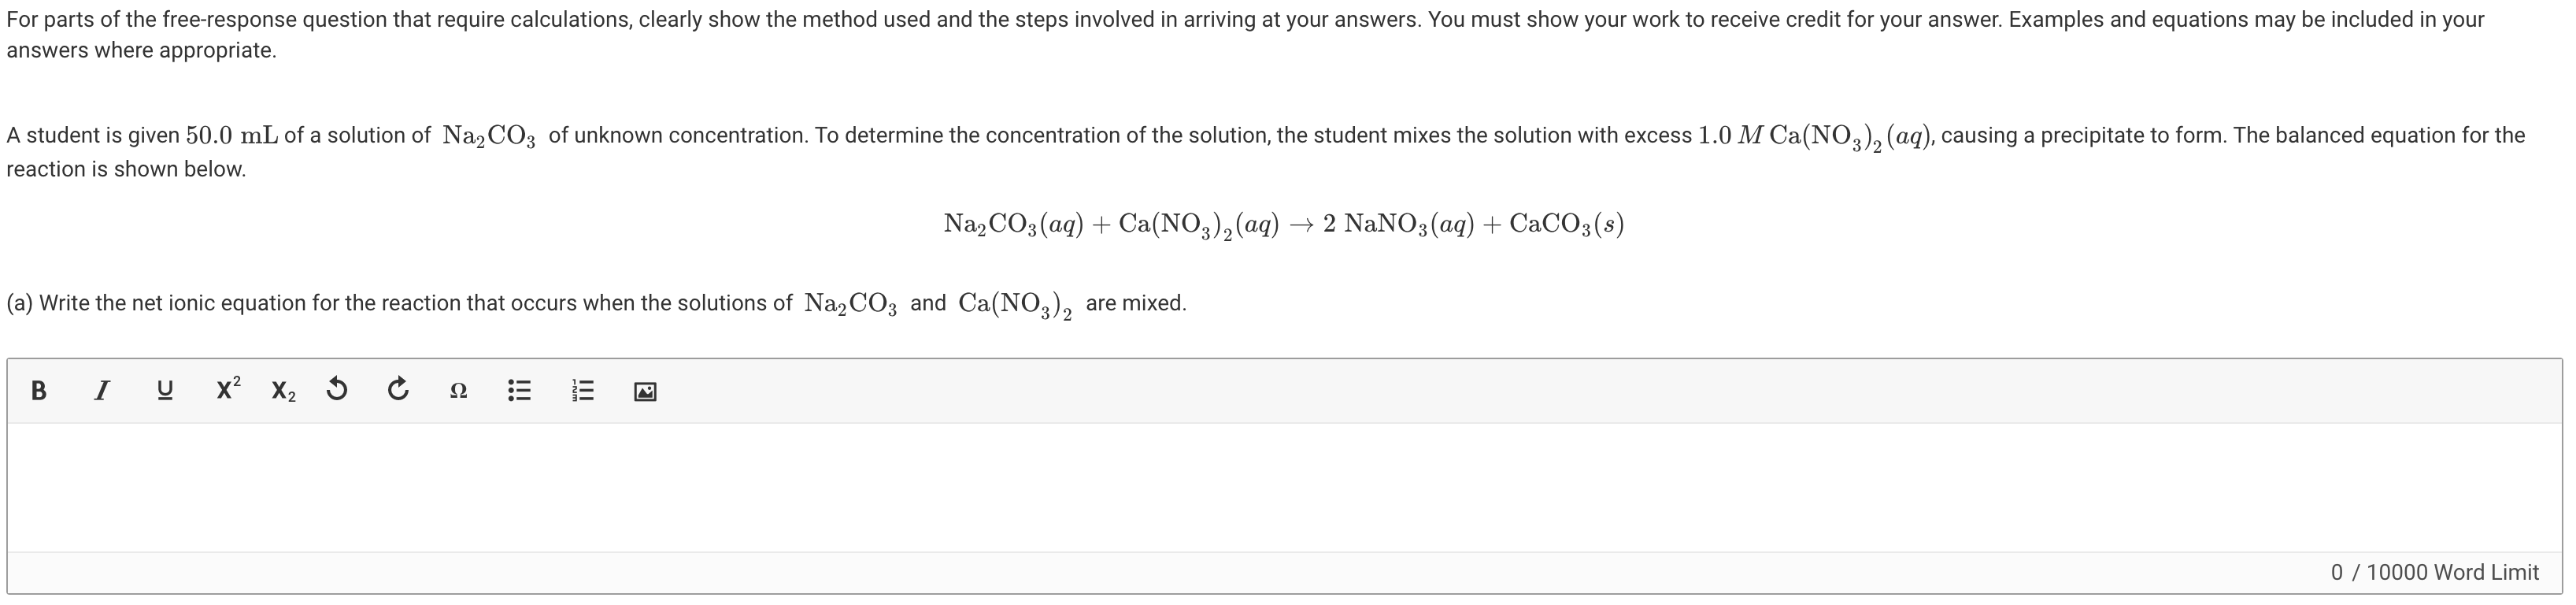The height and width of the screenshot is (605, 2576).
Task: Click the 0 / 10000 Word Limit counter
Action: pos(2433,572)
